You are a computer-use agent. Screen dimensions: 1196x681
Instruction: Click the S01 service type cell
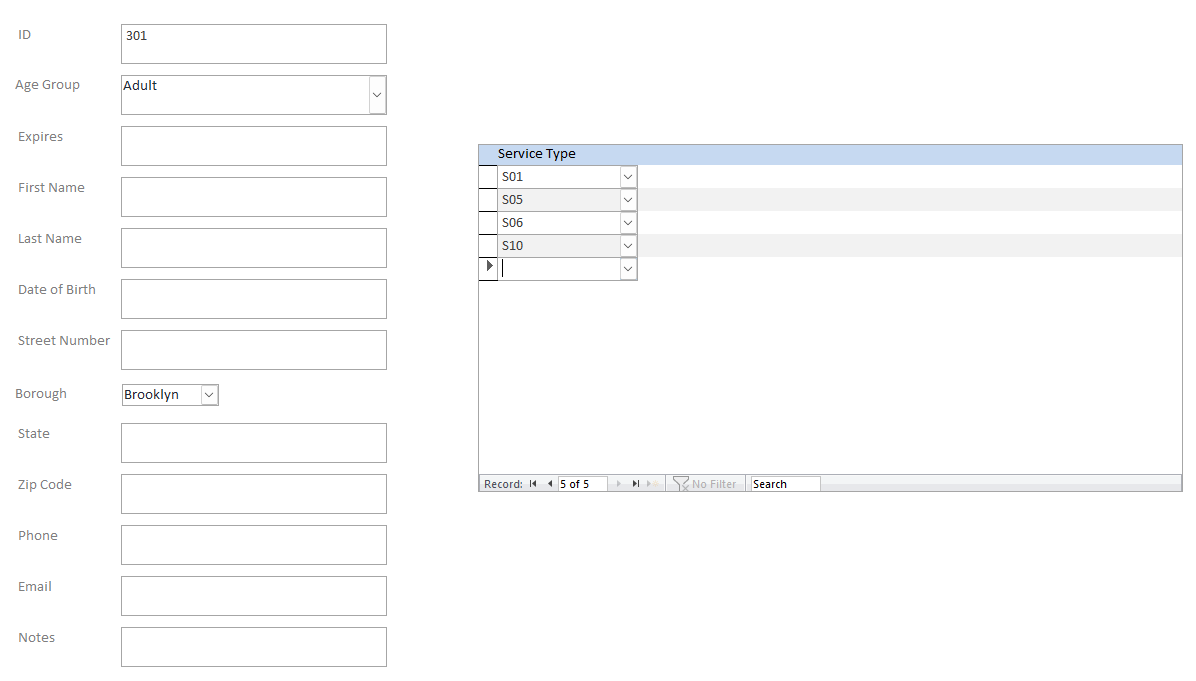(x=559, y=177)
